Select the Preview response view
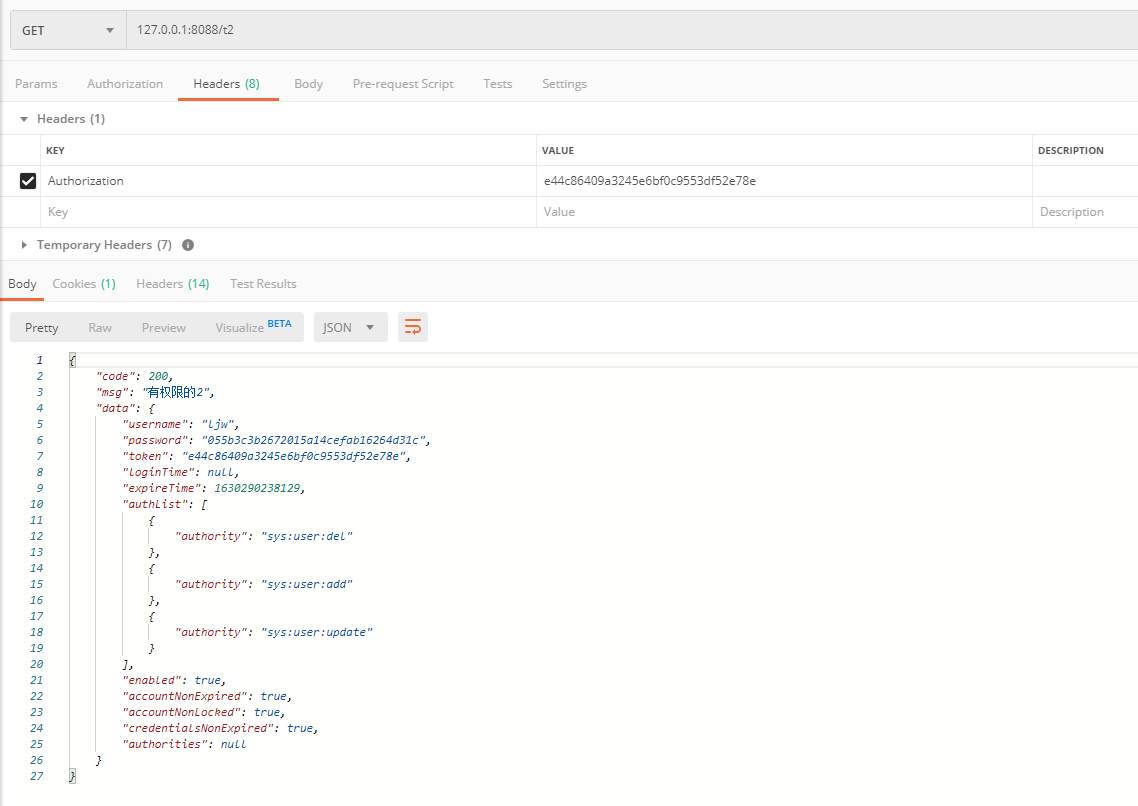 pyautogui.click(x=164, y=328)
